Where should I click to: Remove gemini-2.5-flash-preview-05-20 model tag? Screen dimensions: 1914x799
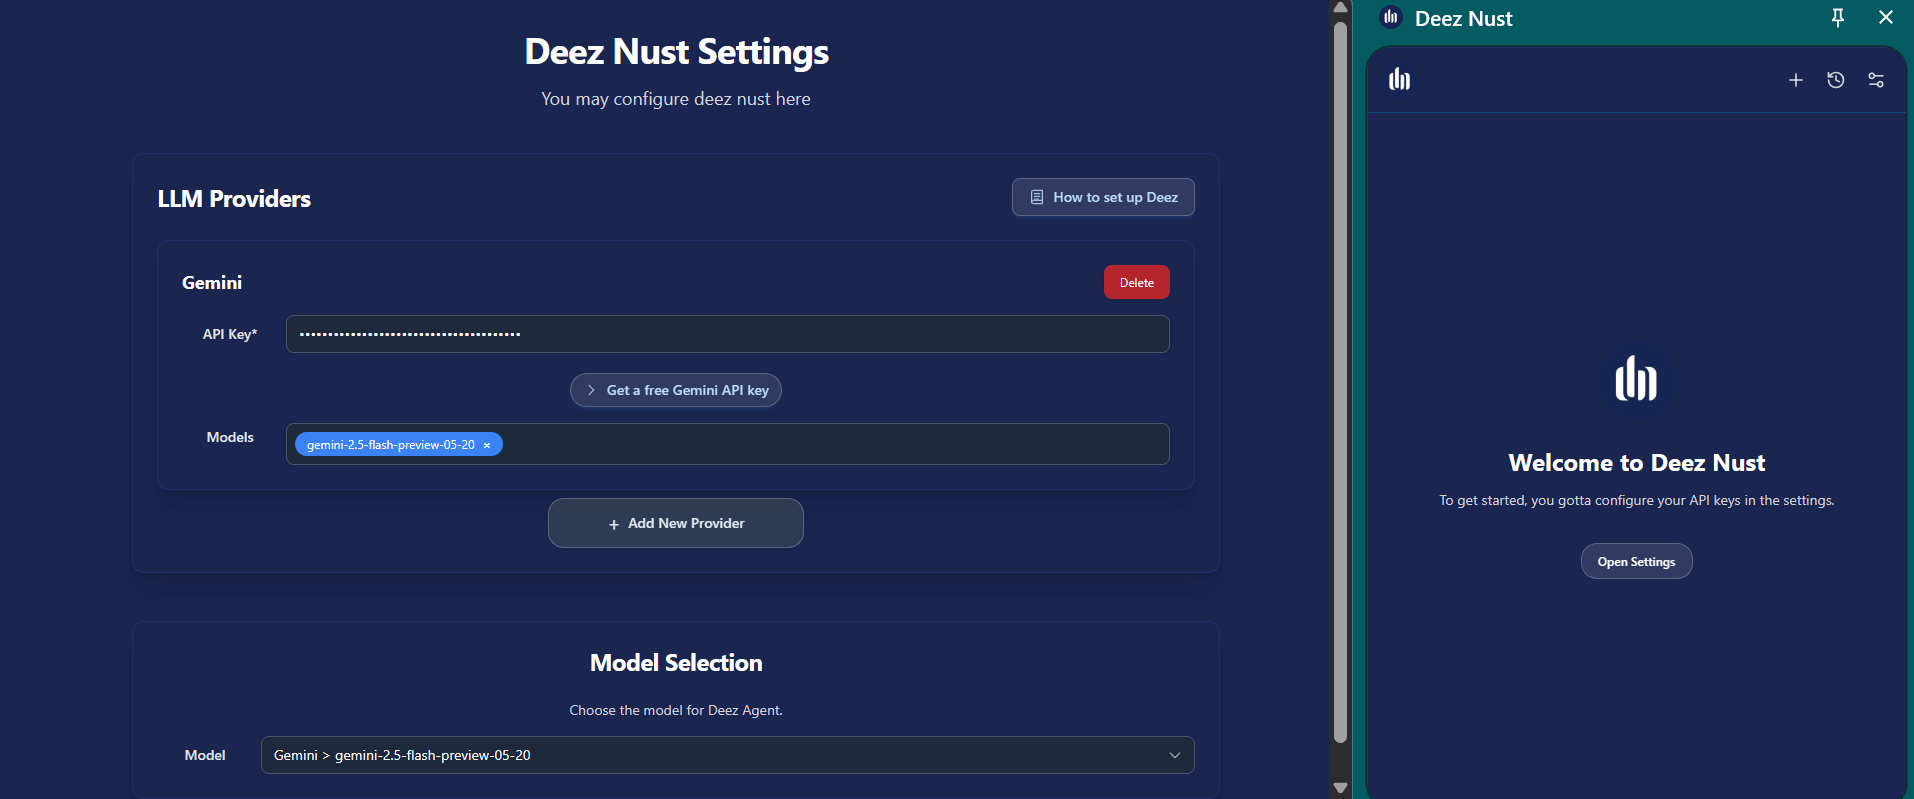coord(487,445)
